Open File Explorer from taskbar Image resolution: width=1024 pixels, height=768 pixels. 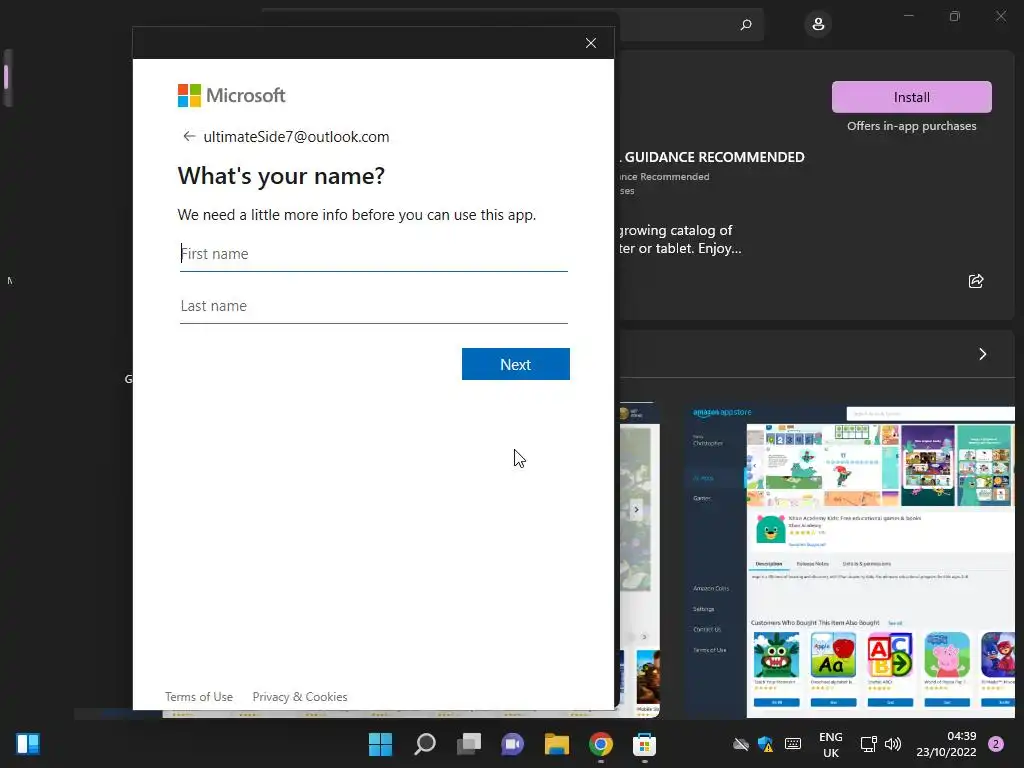pos(557,744)
